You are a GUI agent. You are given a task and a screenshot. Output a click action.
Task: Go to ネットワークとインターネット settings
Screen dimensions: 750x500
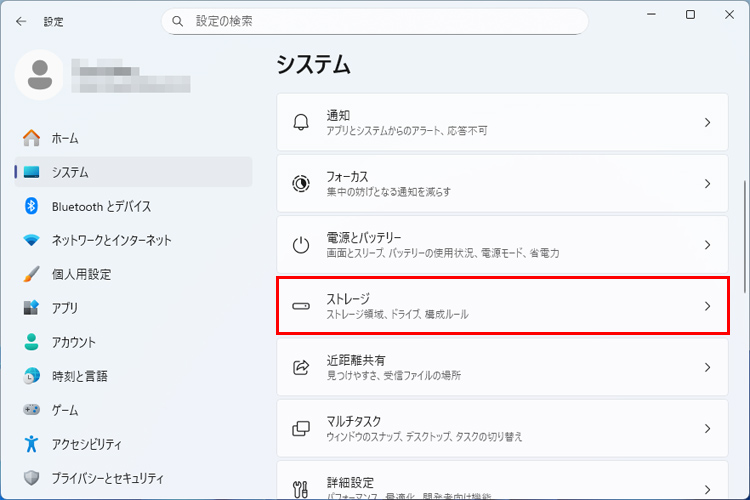click(111, 240)
